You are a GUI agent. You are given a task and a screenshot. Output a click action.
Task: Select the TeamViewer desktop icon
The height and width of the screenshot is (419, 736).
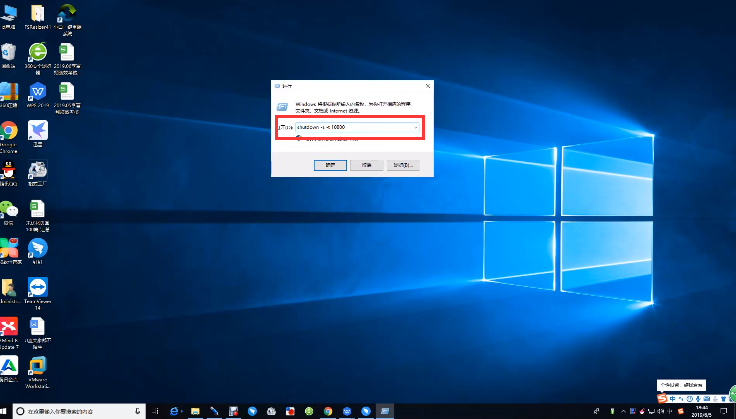point(38,288)
